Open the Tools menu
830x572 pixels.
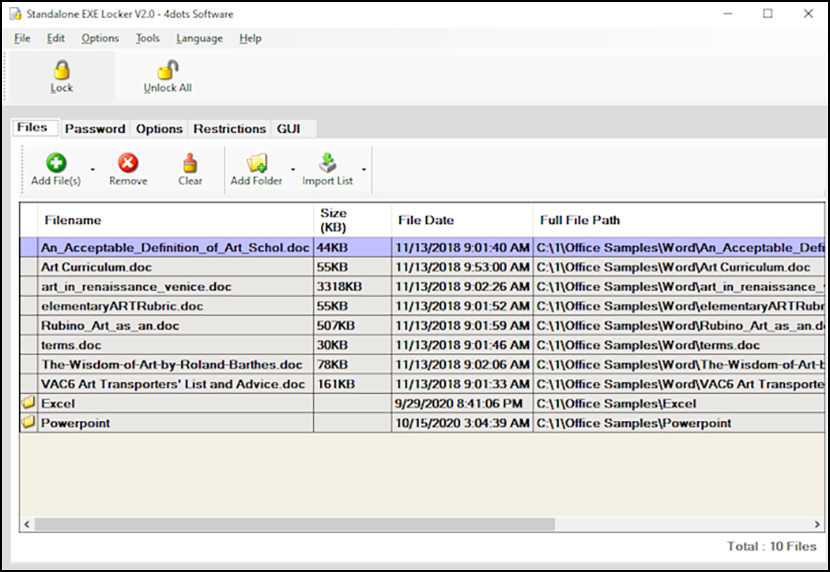click(x=147, y=38)
